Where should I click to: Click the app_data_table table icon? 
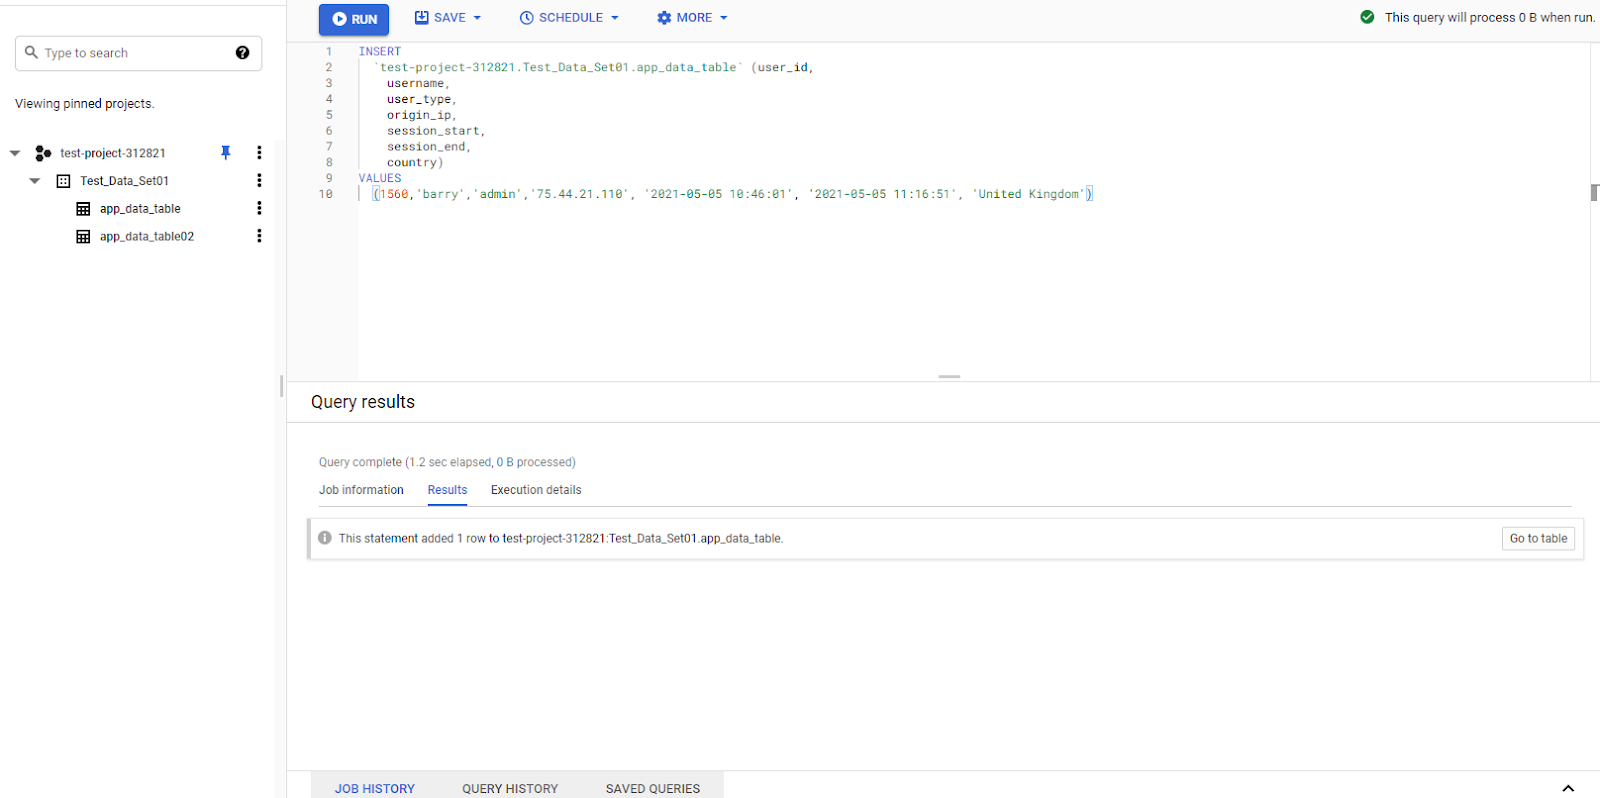click(83, 209)
